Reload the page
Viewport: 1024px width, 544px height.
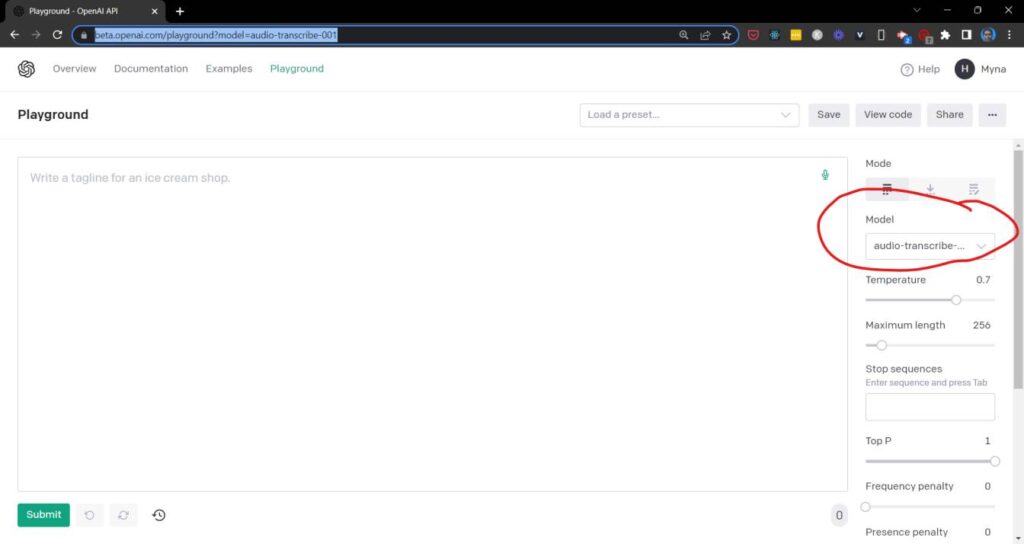click(57, 35)
